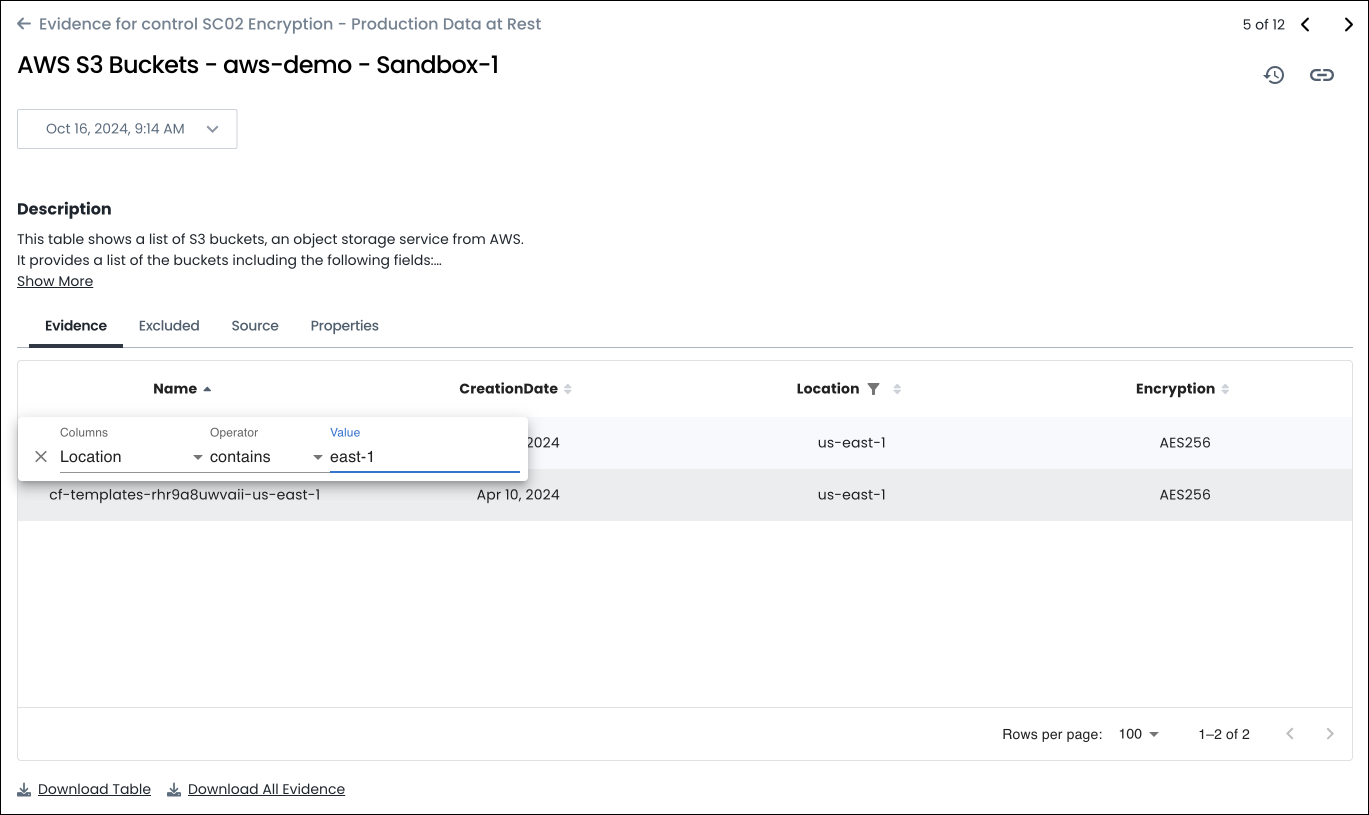The height and width of the screenshot is (815, 1369).
Task: Click the filter Value input field
Action: (424, 457)
